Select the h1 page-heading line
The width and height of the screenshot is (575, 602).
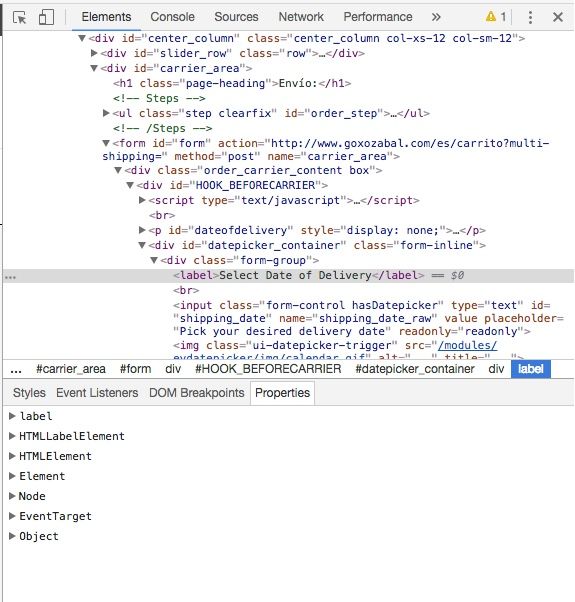232,83
